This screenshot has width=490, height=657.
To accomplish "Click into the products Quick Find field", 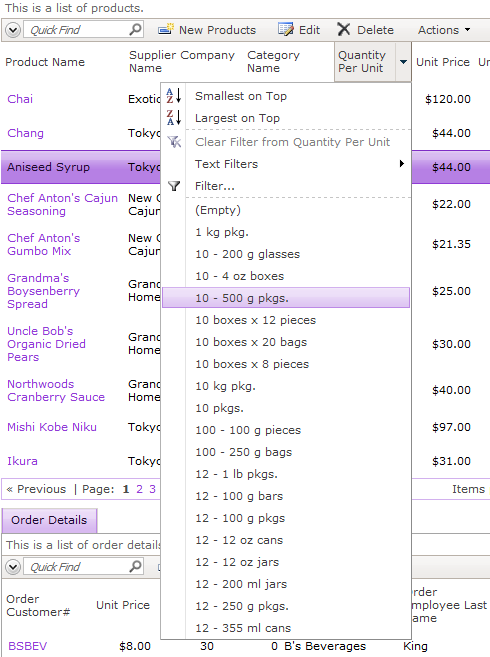I will click(x=78, y=30).
